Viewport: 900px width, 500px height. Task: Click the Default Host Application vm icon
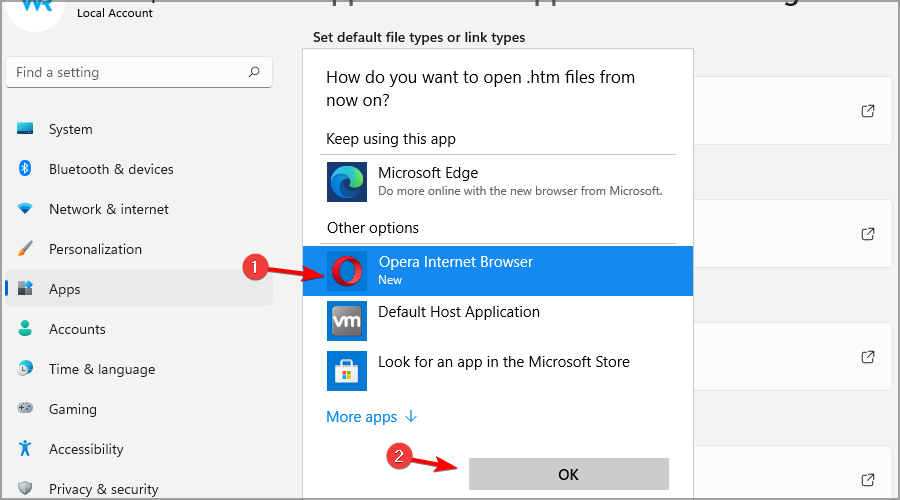click(347, 321)
